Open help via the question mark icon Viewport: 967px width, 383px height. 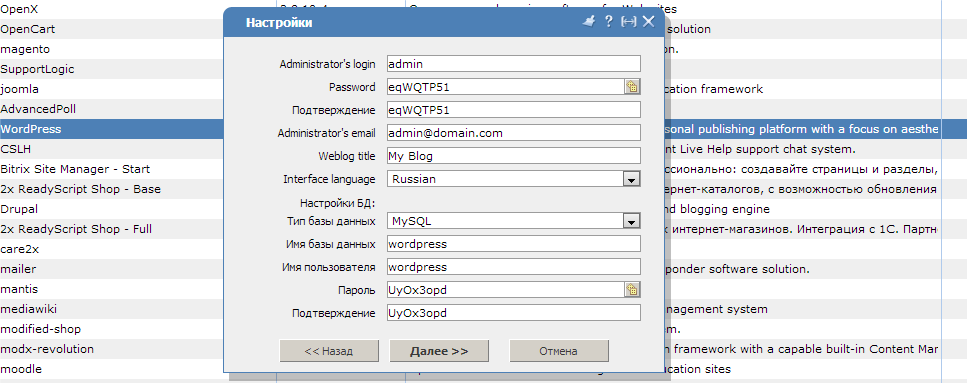coord(608,22)
